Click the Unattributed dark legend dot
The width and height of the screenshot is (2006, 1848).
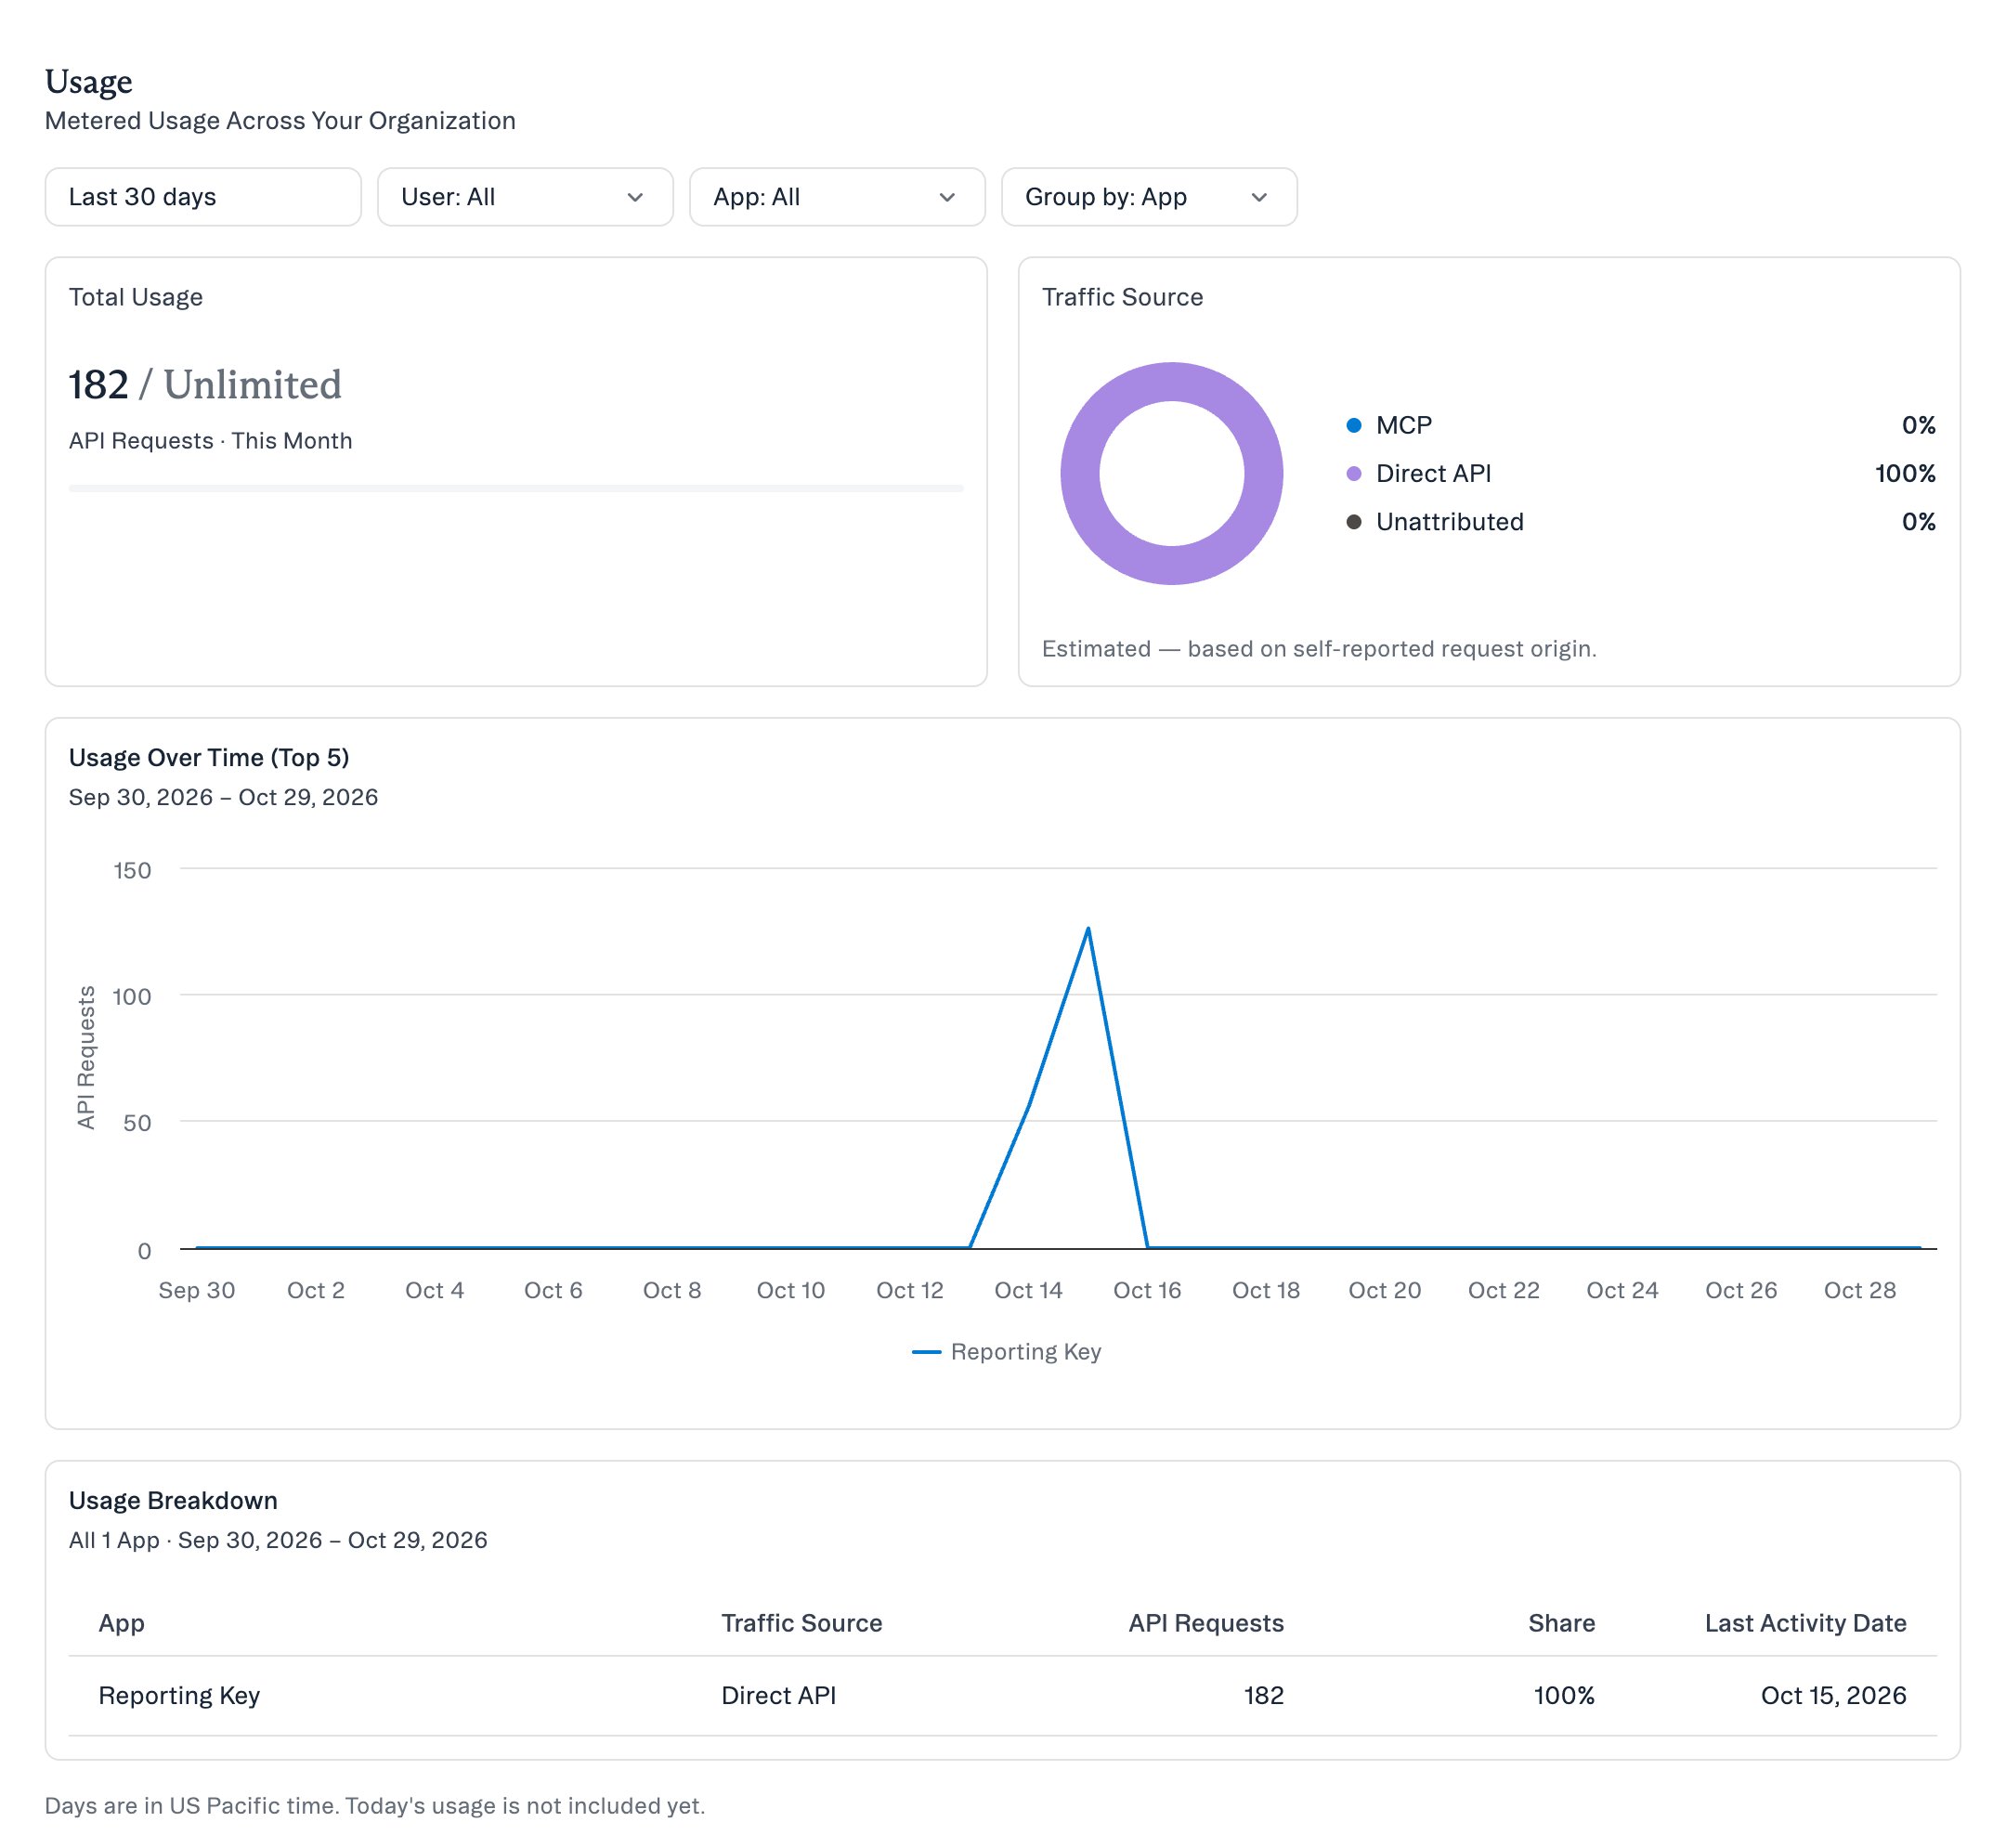pyautogui.click(x=1354, y=521)
